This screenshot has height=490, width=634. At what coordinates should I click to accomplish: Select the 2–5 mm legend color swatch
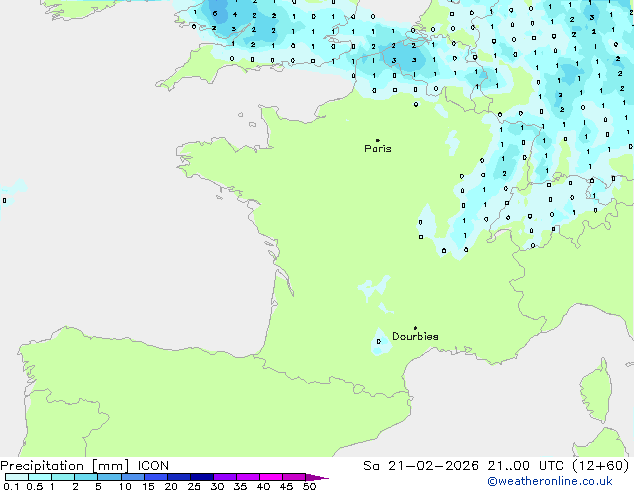(86, 477)
